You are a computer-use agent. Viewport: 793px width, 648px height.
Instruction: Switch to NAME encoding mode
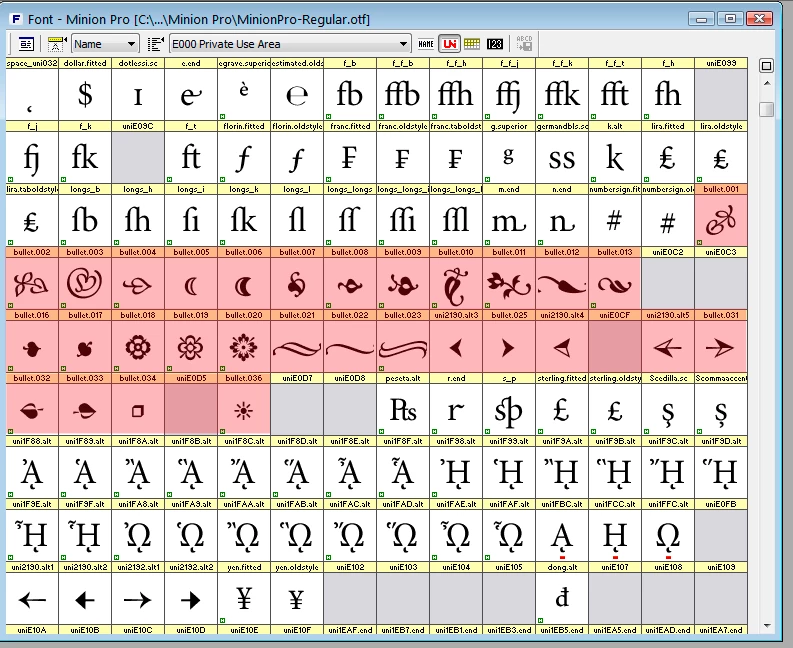tap(426, 45)
